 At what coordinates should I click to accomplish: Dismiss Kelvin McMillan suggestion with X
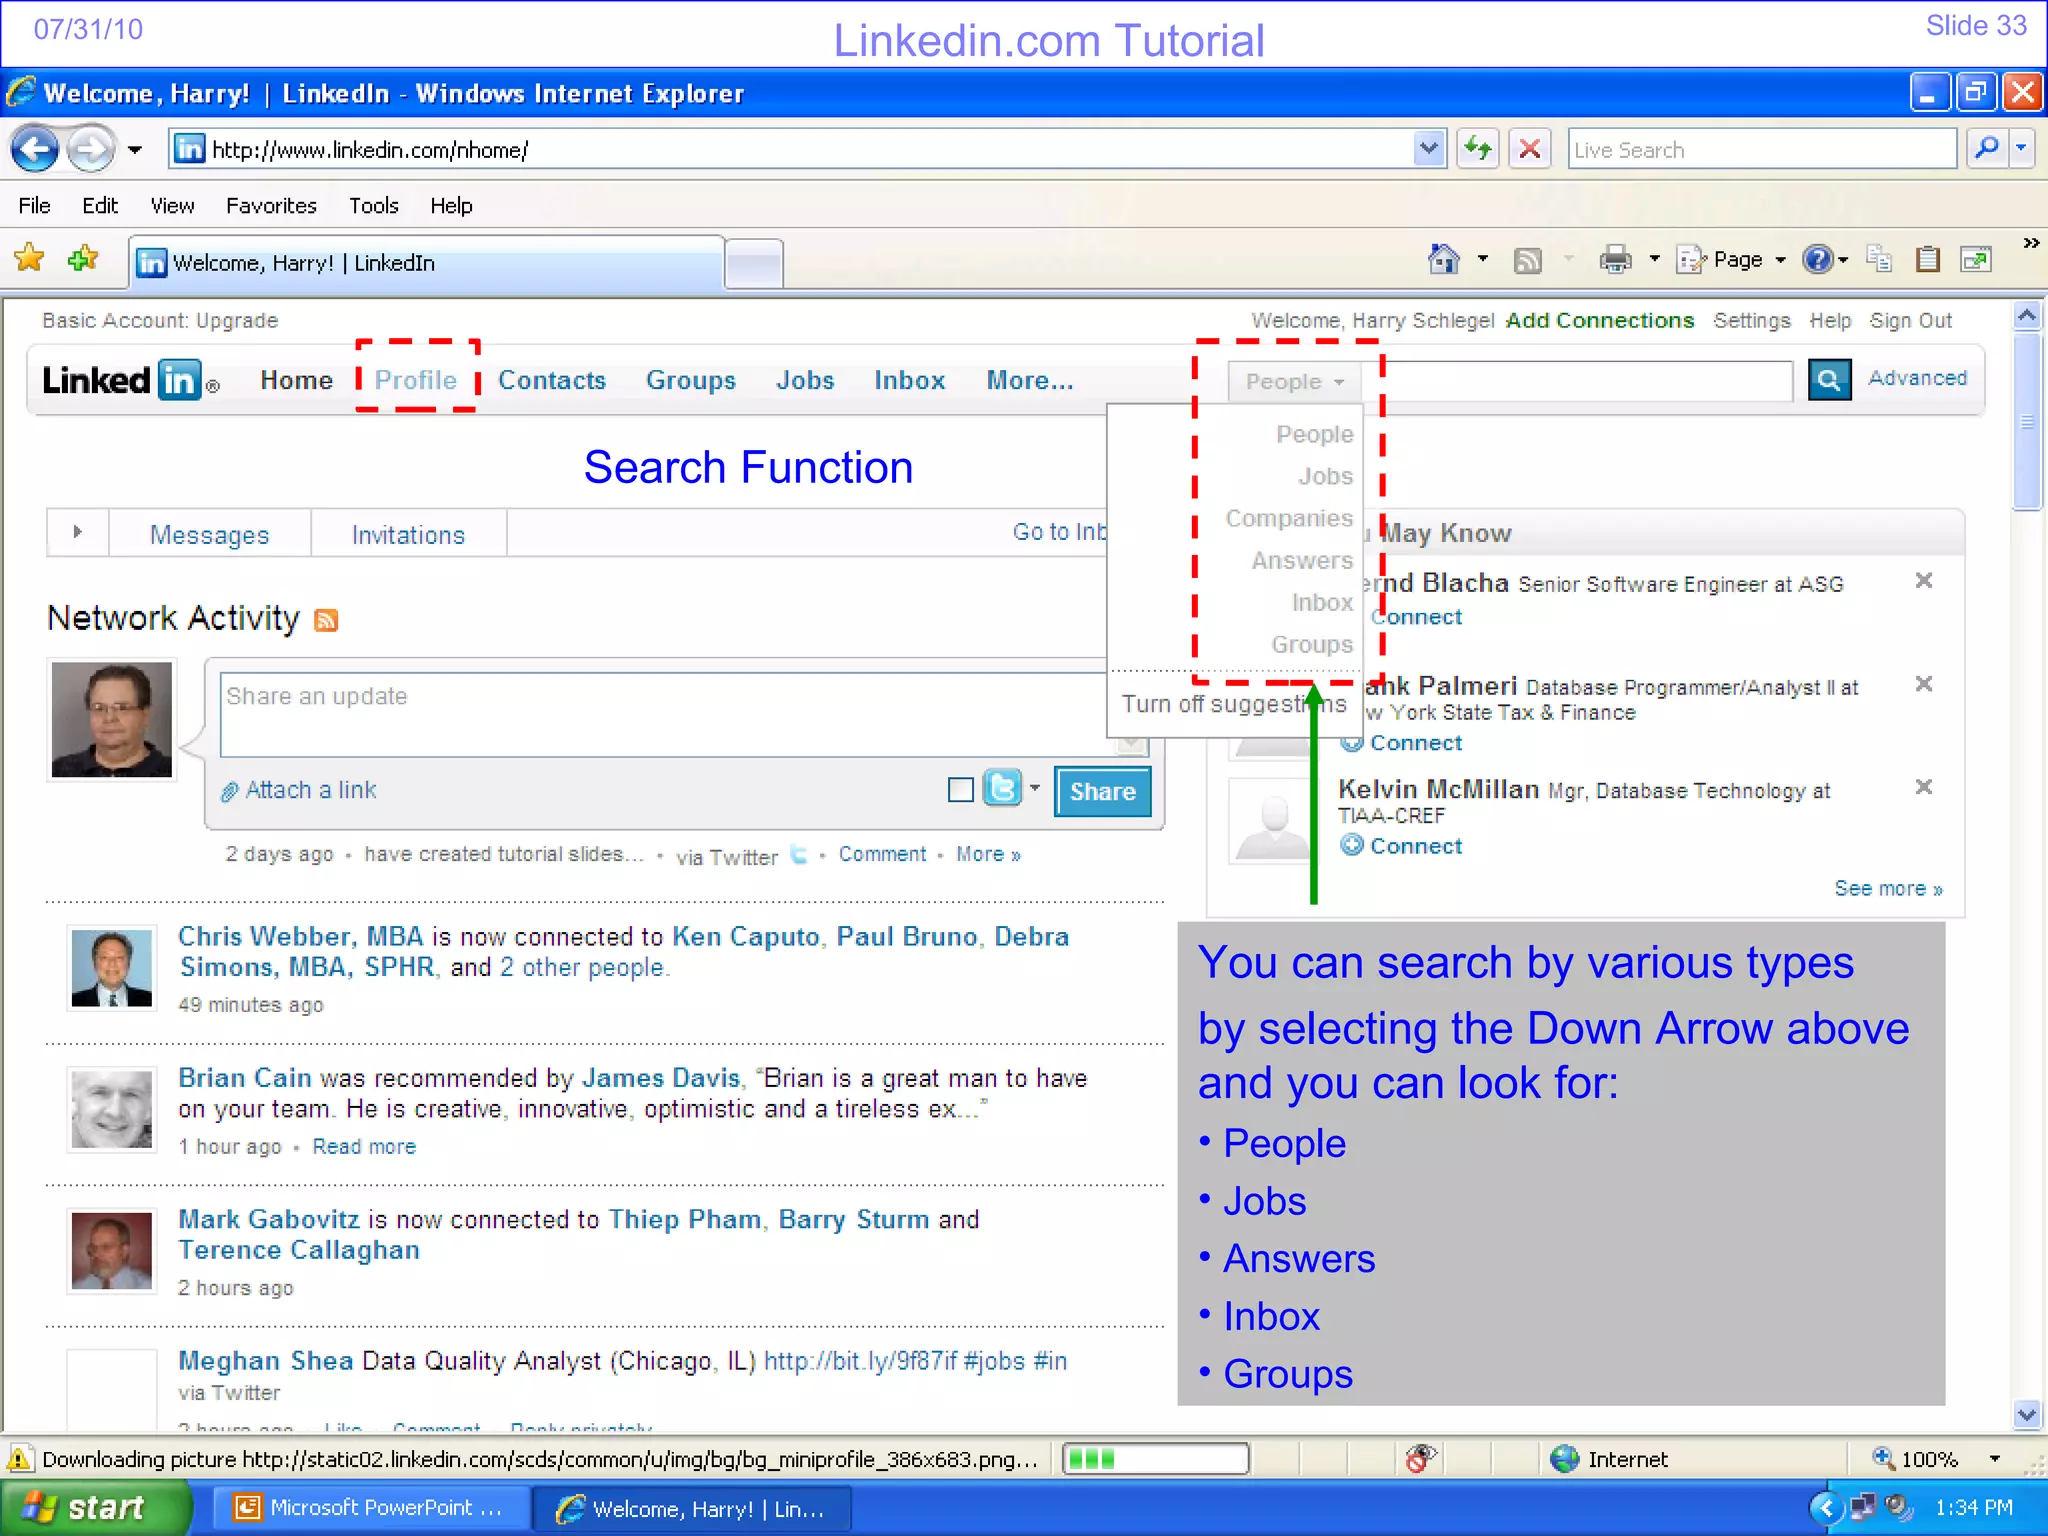pos(1923,787)
